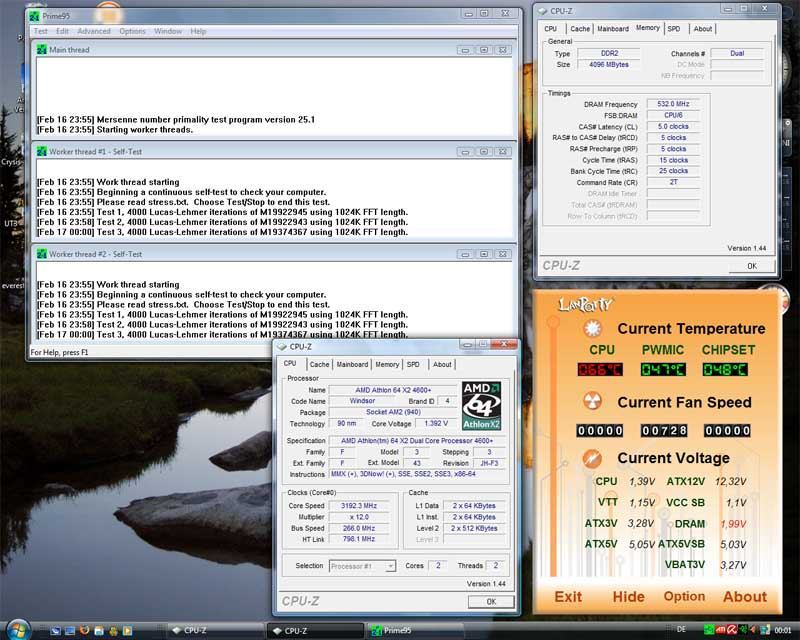Click the memory Size 4096 MBytes field
Image resolution: width=800 pixels, height=640 pixels.
[609, 65]
